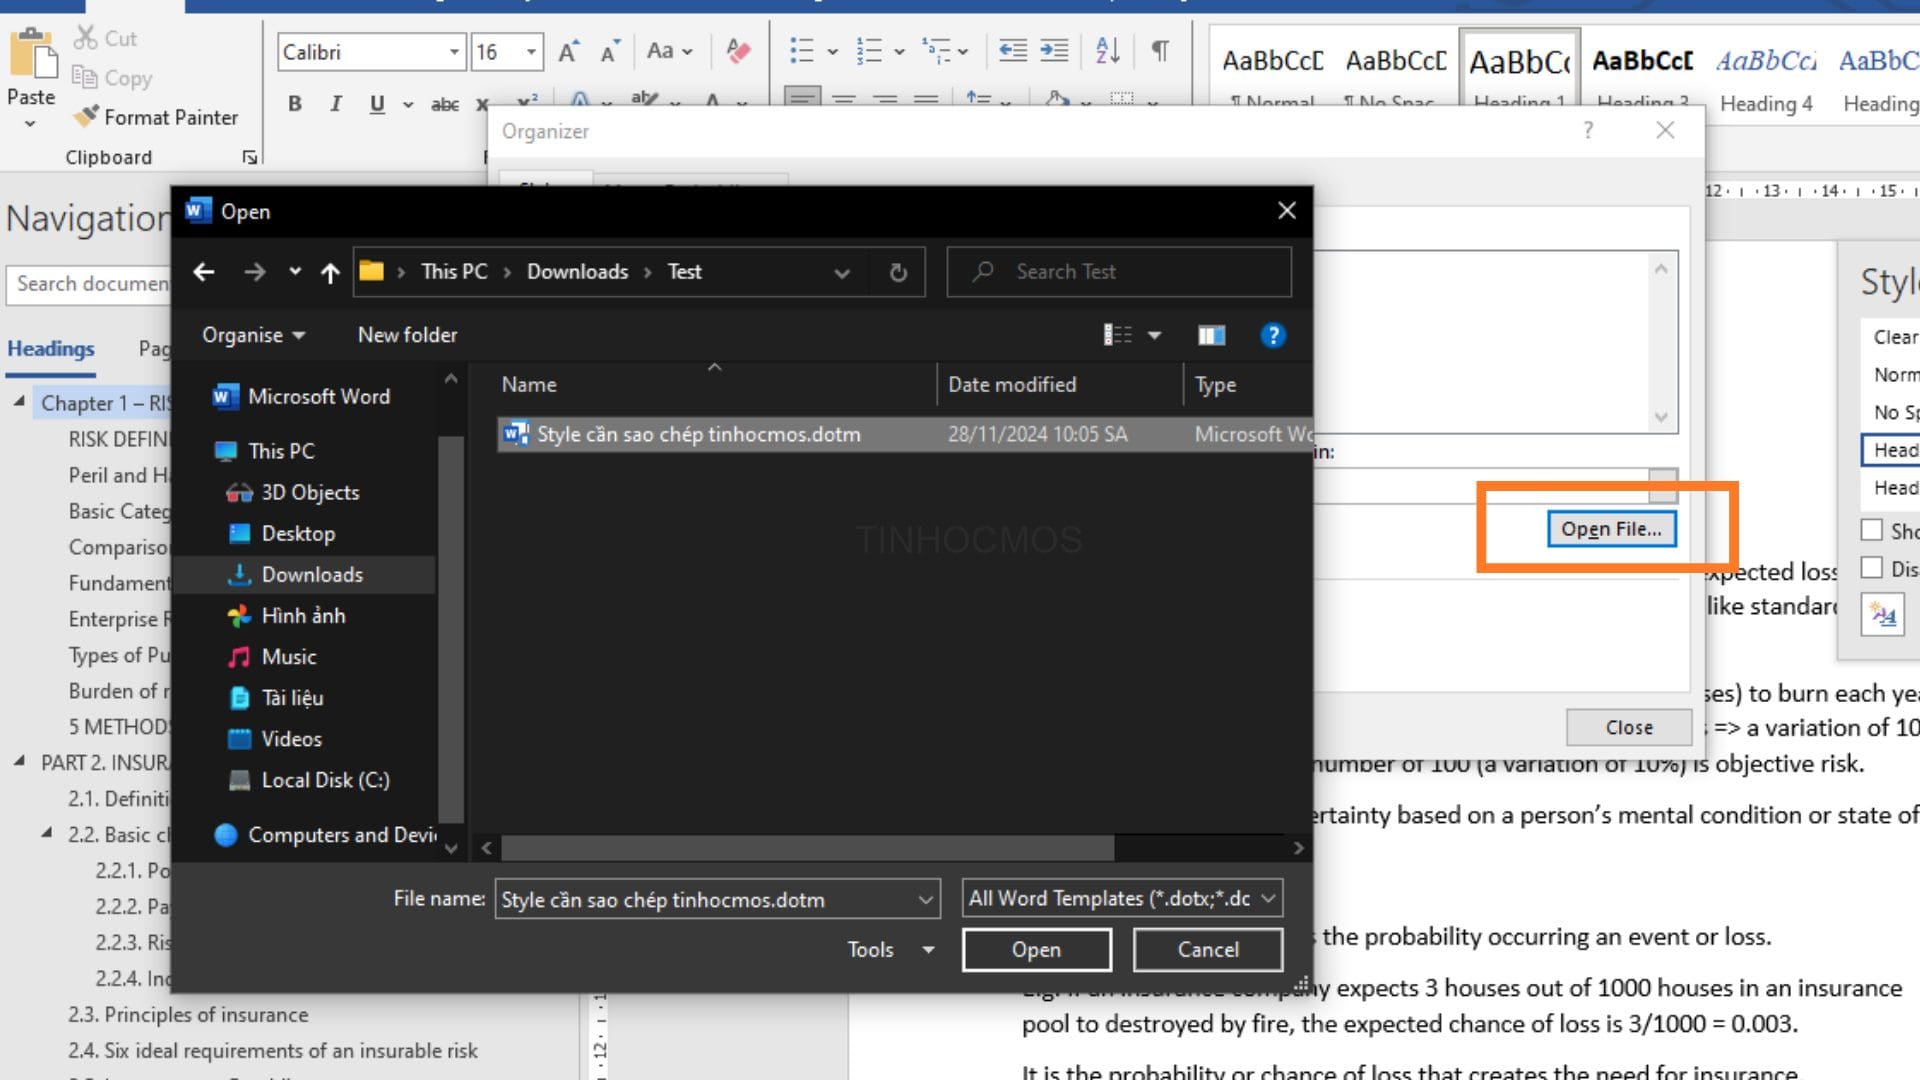Screen dimensions: 1920x1080
Task: Click the Close button in Organizer
Action: click(1629, 727)
